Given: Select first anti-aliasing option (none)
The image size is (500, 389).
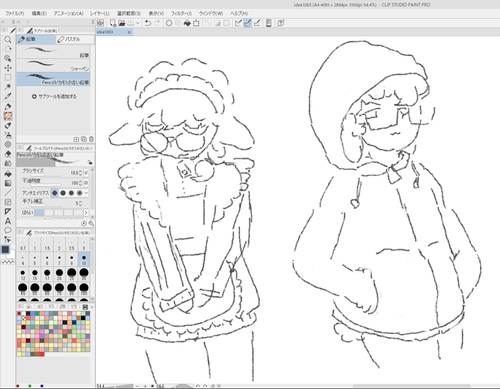Looking at the screenshot, I should tap(55, 193).
